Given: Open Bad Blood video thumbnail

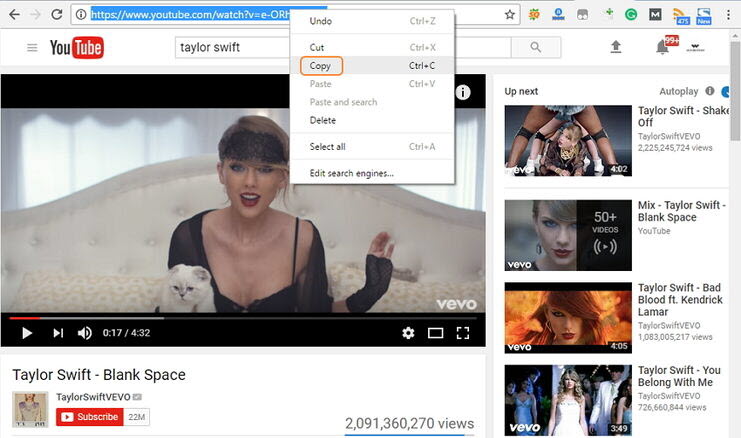Looking at the screenshot, I should [568, 318].
